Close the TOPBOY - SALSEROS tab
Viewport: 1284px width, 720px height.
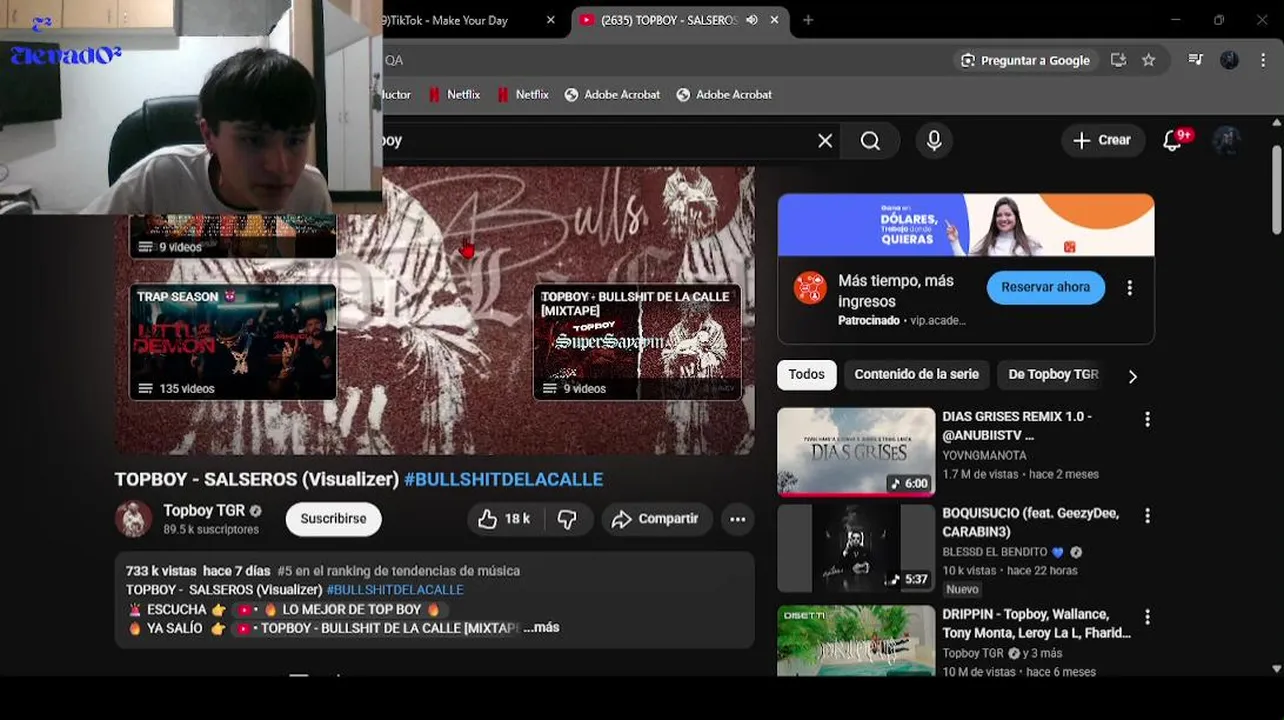click(x=774, y=20)
